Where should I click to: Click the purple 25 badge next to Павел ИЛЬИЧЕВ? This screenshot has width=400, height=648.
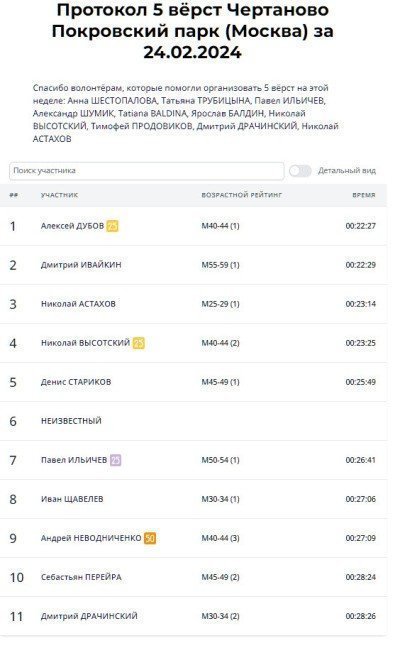pos(116,460)
